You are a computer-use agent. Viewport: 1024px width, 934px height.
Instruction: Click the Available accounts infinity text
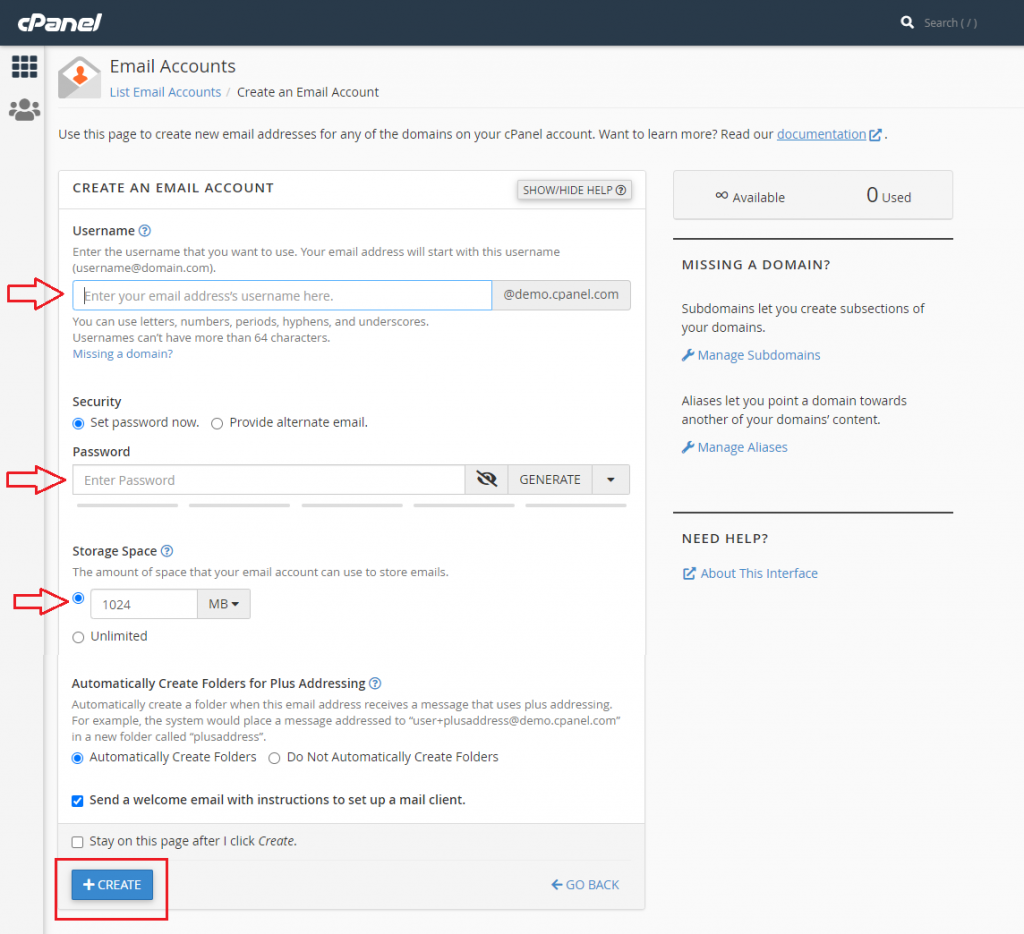pyautogui.click(x=750, y=197)
